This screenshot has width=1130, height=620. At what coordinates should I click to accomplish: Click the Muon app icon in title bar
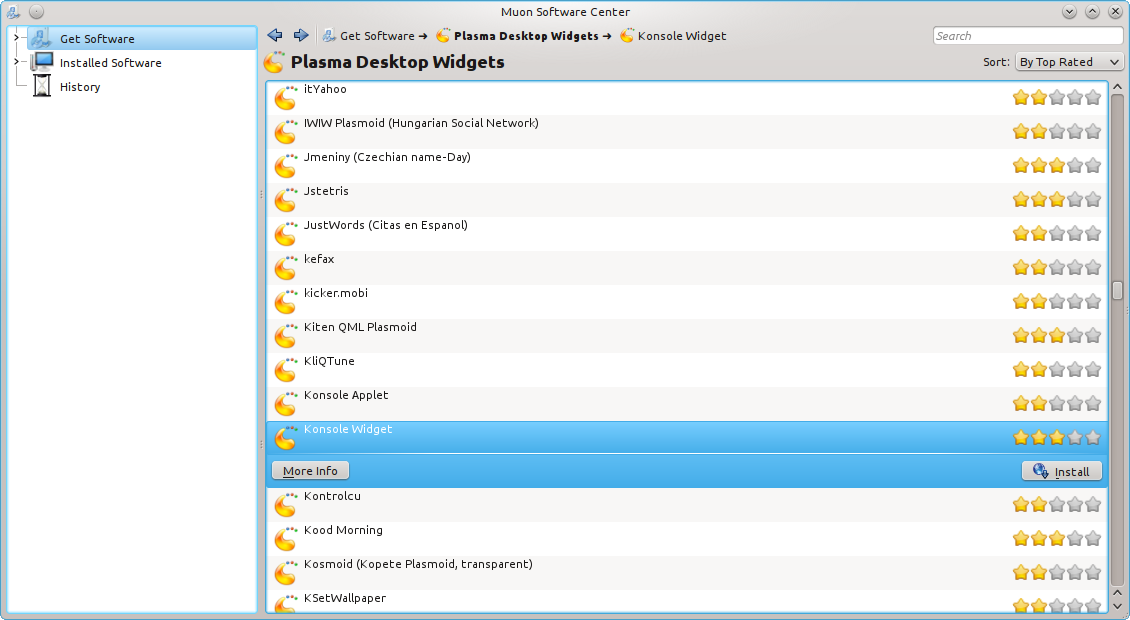12,12
